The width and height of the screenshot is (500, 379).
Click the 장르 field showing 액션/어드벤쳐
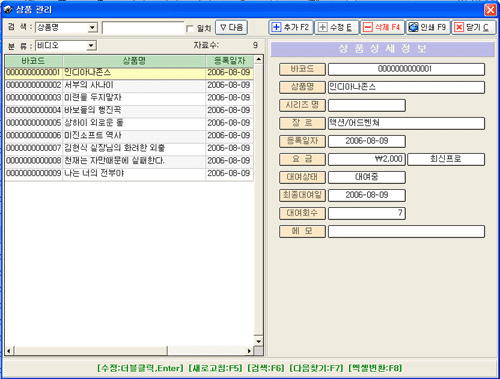pyautogui.click(x=406, y=123)
